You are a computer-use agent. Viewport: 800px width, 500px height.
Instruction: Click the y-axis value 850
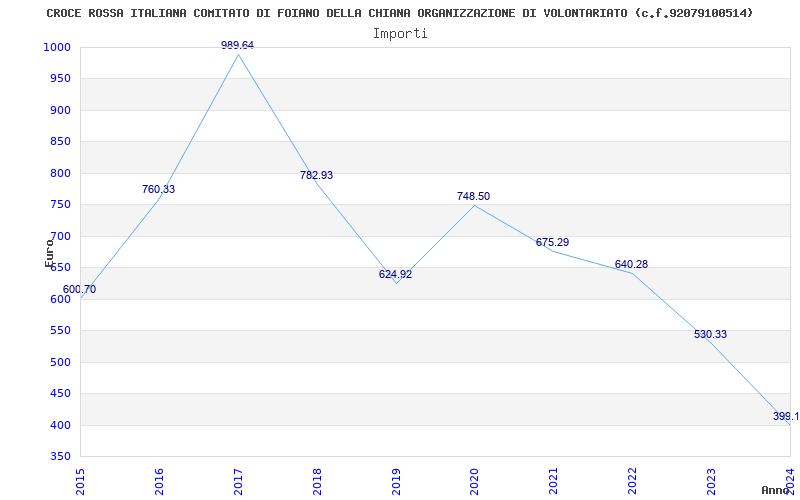60,142
